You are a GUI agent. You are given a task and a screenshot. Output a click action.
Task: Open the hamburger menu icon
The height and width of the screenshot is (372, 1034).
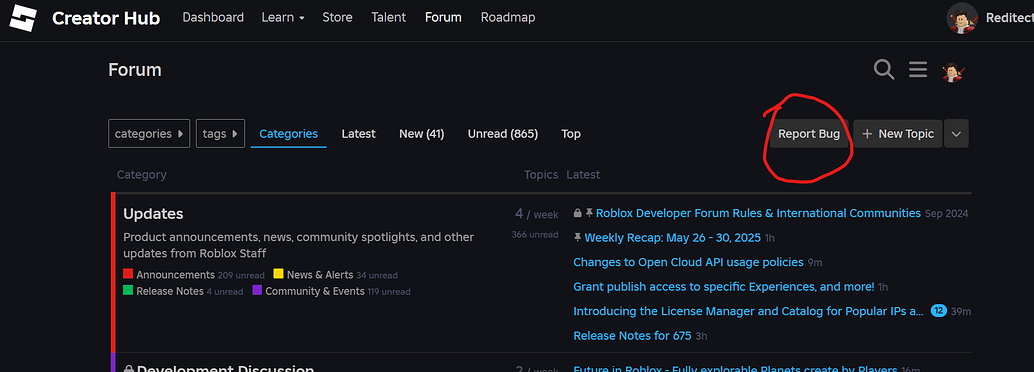[x=918, y=69]
